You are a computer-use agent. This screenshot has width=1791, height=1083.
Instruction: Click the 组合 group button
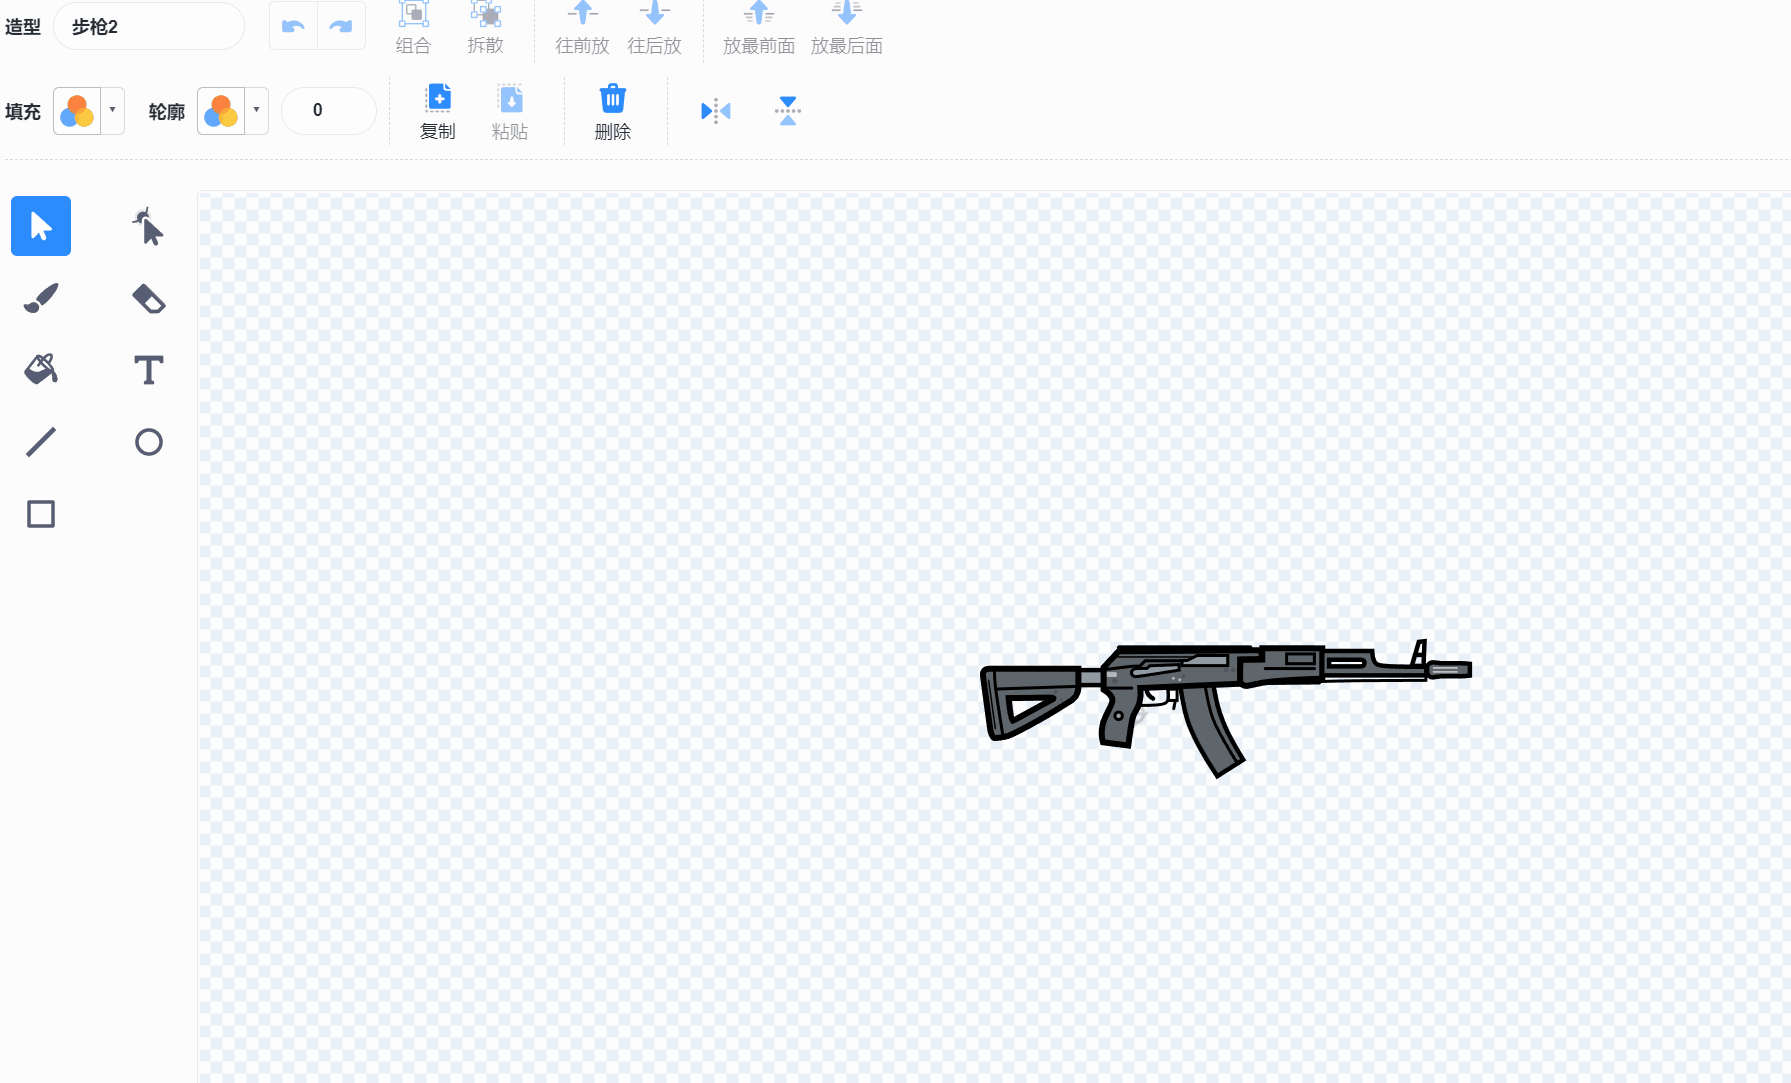point(413,28)
